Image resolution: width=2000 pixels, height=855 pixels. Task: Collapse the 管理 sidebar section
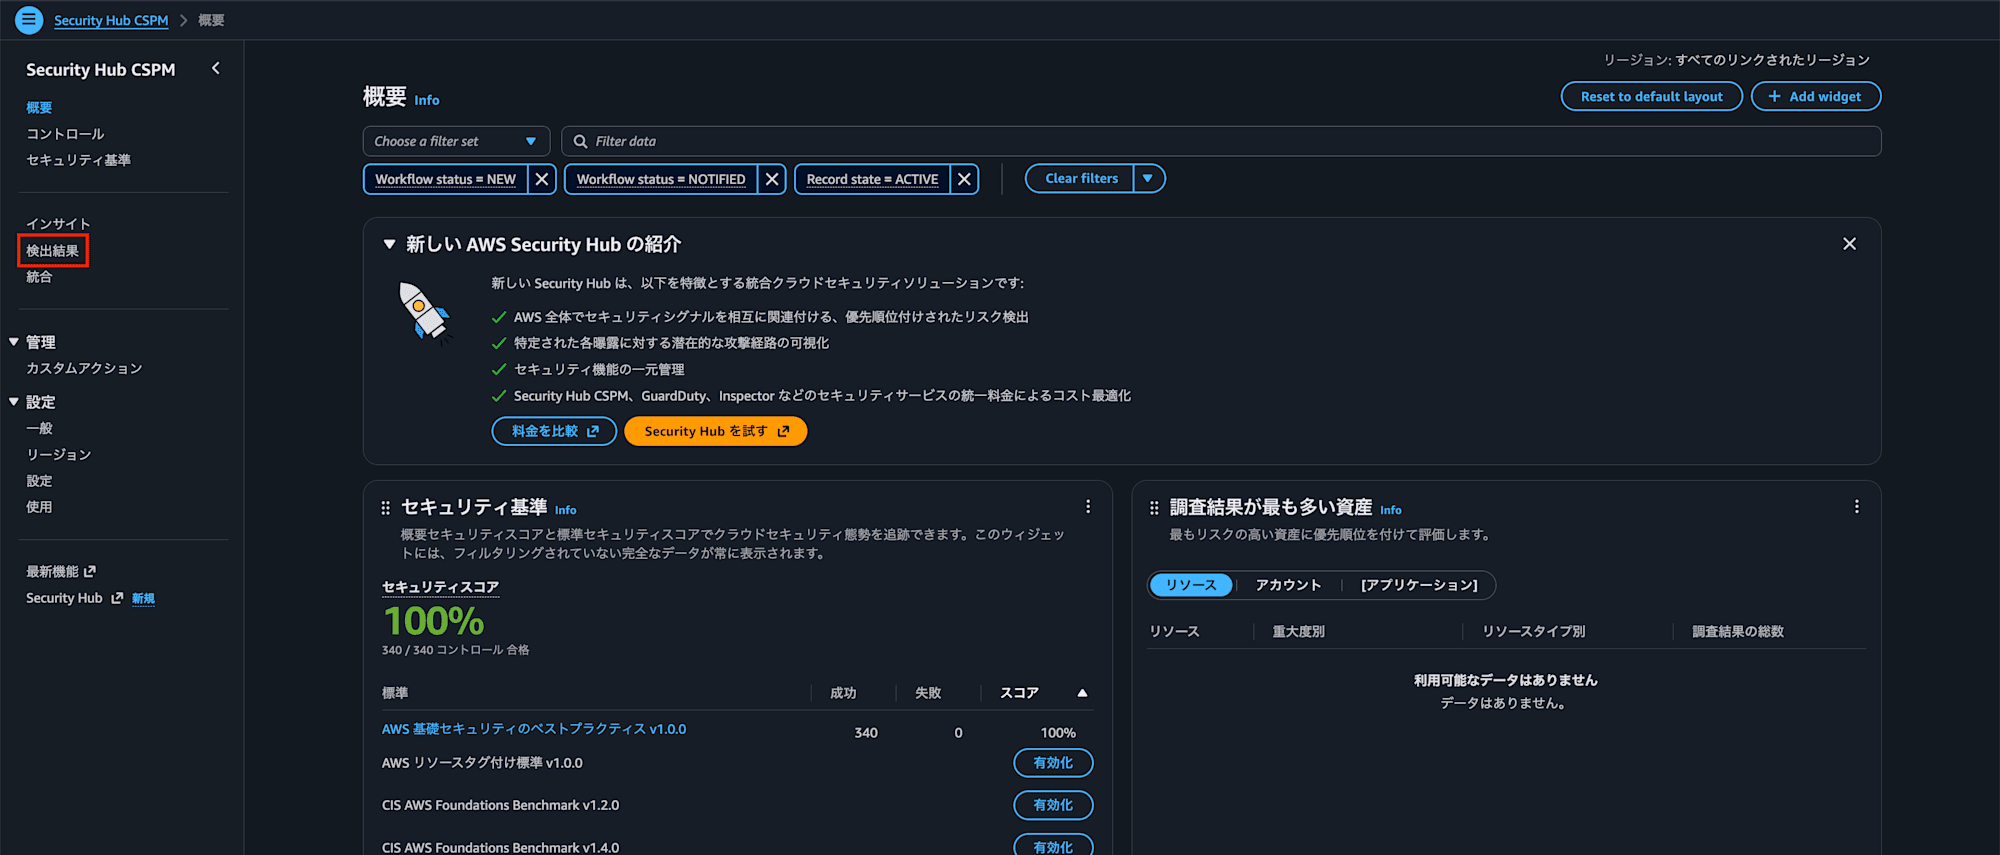click(x=14, y=342)
